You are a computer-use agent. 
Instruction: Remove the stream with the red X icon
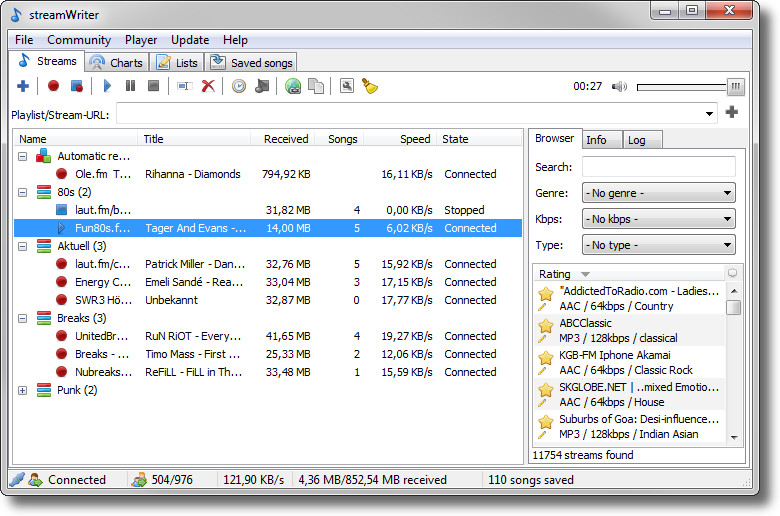click(x=208, y=86)
